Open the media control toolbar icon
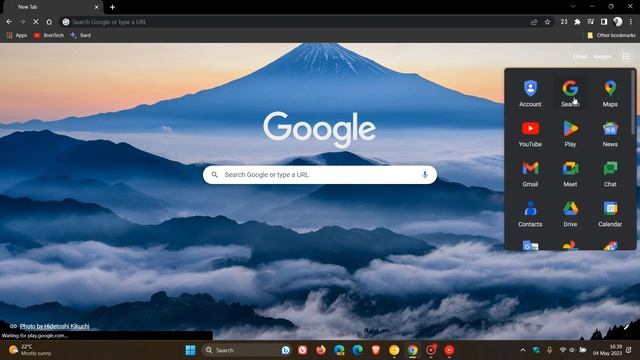Screen dimensions: 640x360 point(590,22)
